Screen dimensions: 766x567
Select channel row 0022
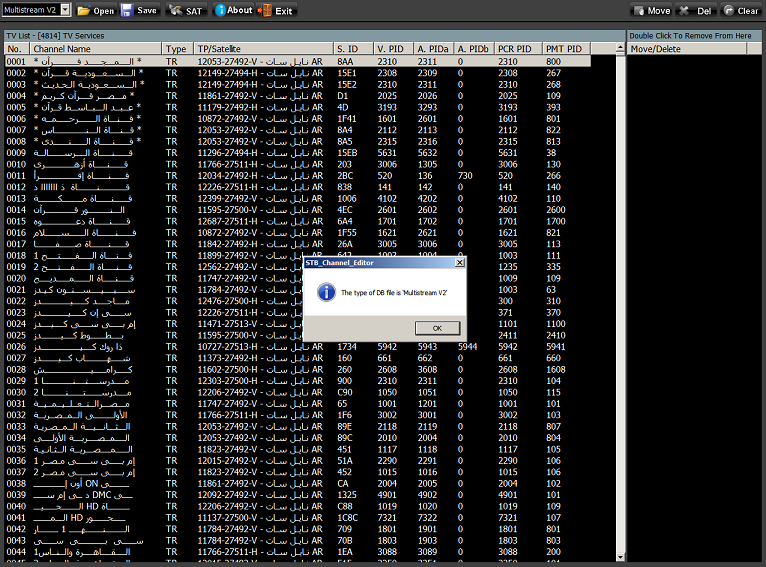click(298, 301)
